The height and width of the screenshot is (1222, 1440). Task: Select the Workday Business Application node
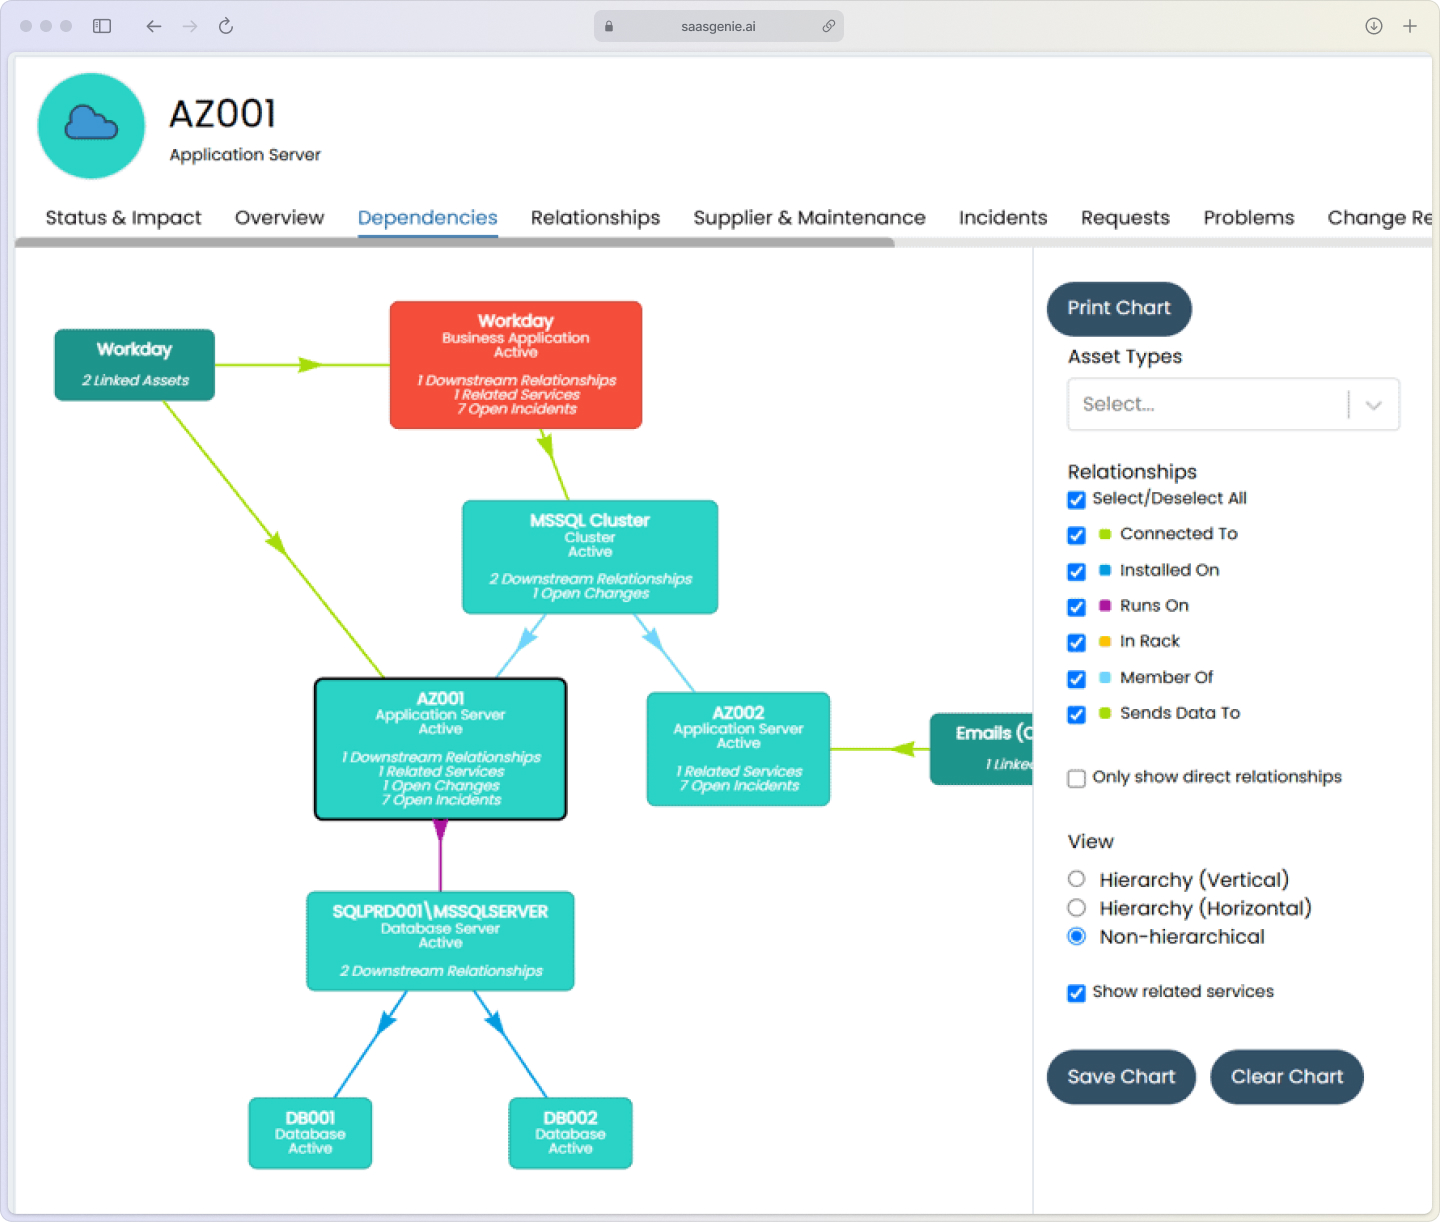pos(515,364)
